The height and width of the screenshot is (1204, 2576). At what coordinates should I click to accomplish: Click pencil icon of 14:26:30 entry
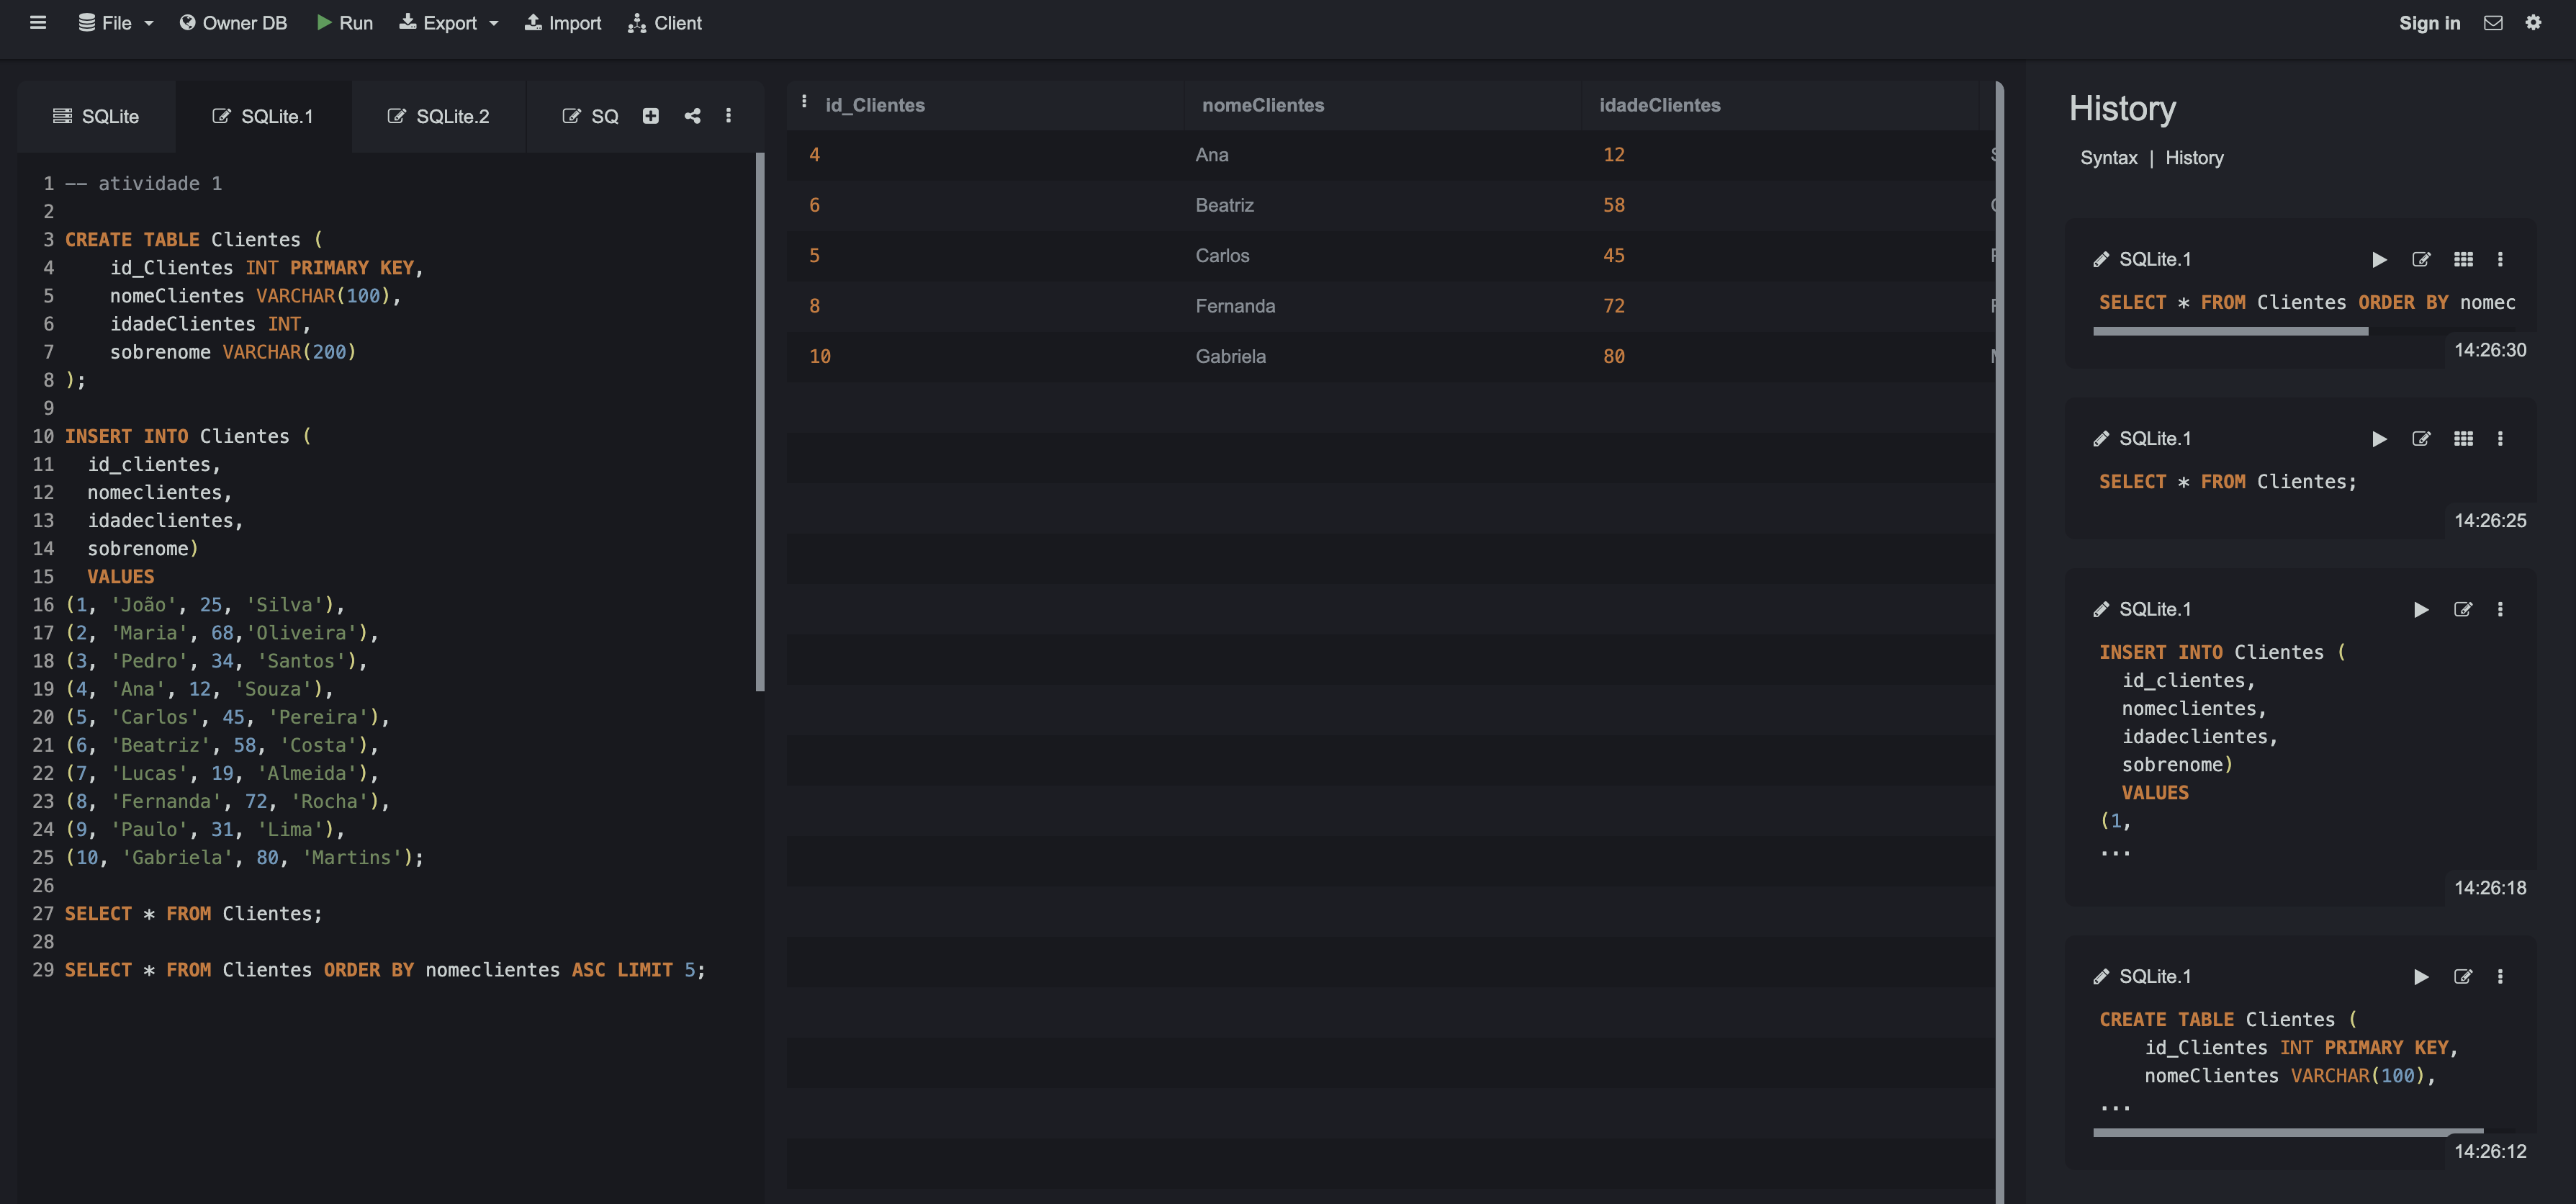(x=2101, y=260)
